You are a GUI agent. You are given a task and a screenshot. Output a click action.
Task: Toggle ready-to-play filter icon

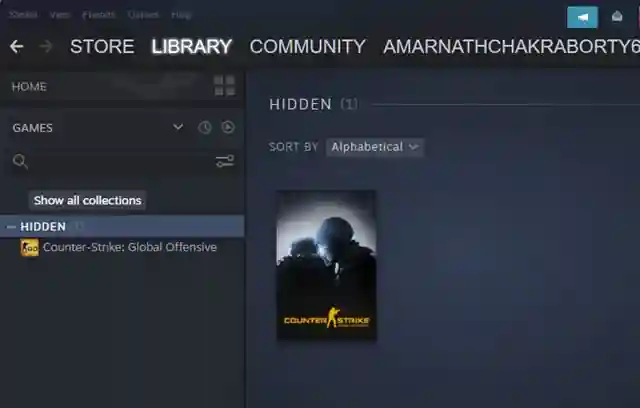click(x=228, y=127)
